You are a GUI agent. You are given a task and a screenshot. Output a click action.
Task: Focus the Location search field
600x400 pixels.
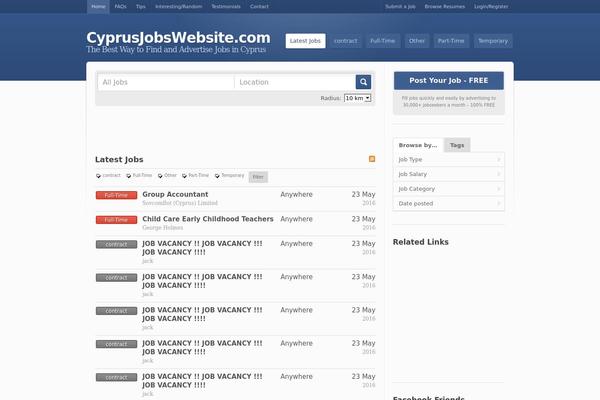point(294,82)
